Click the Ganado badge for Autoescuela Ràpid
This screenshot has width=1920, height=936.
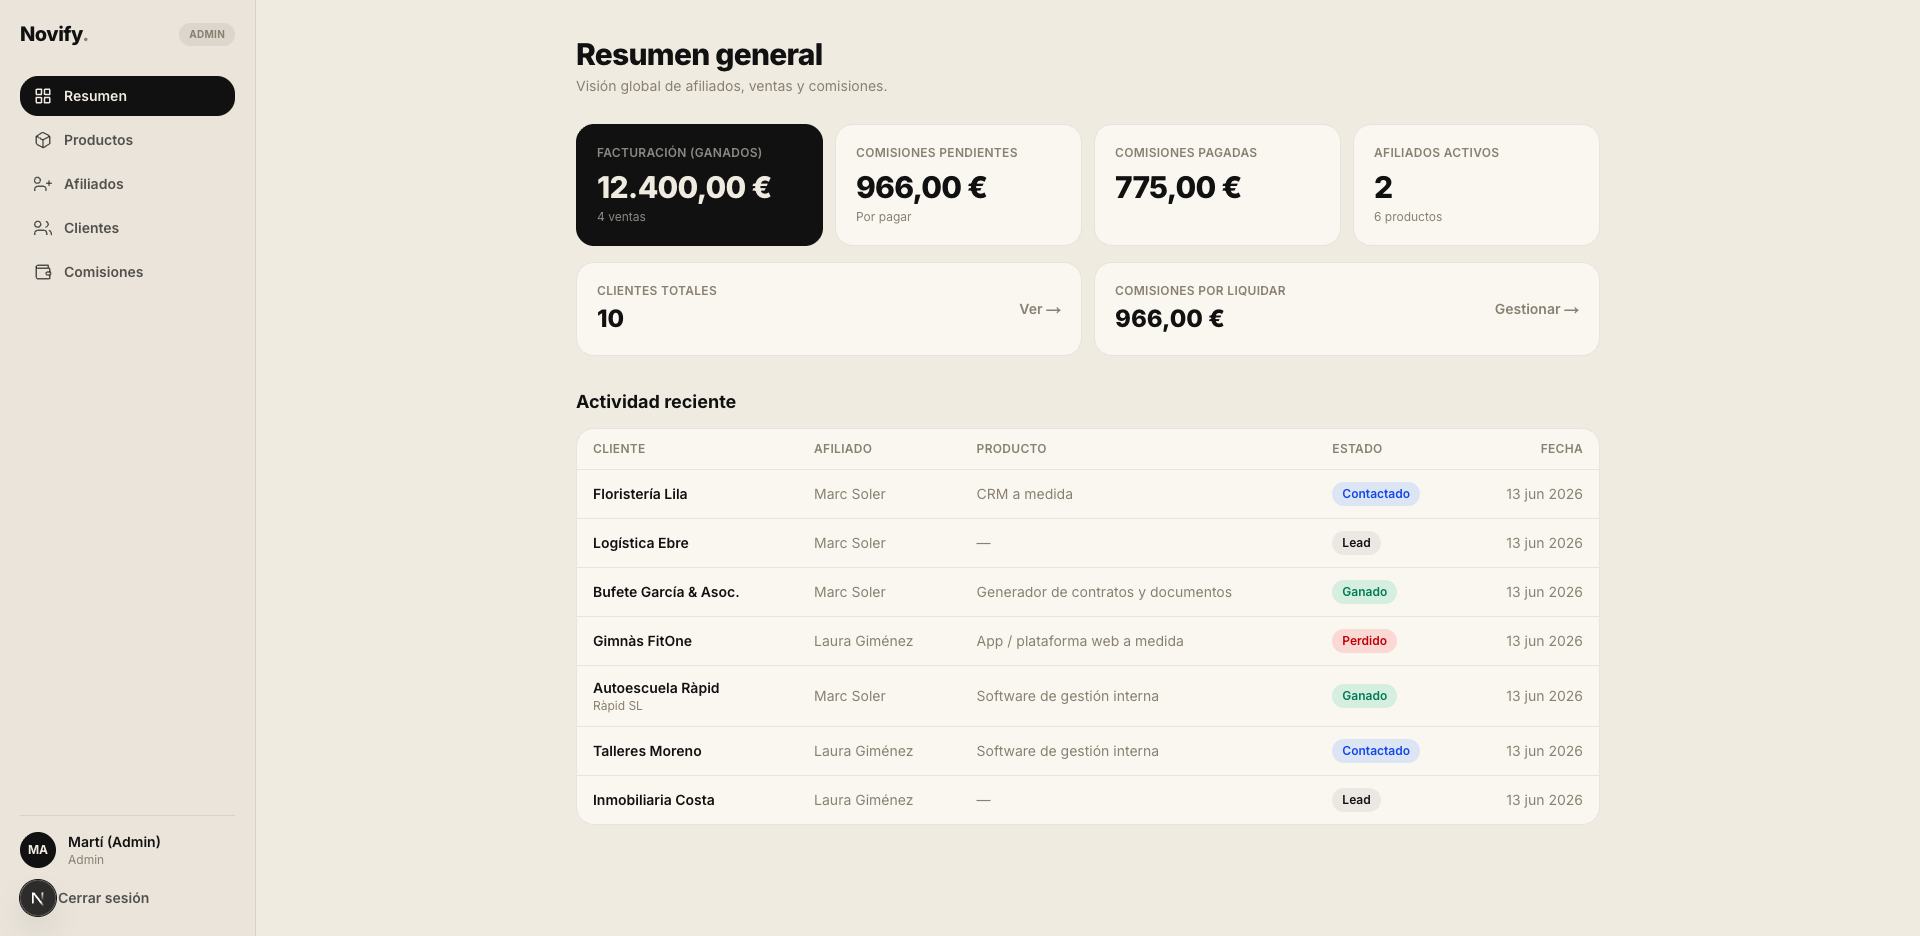pos(1364,696)
